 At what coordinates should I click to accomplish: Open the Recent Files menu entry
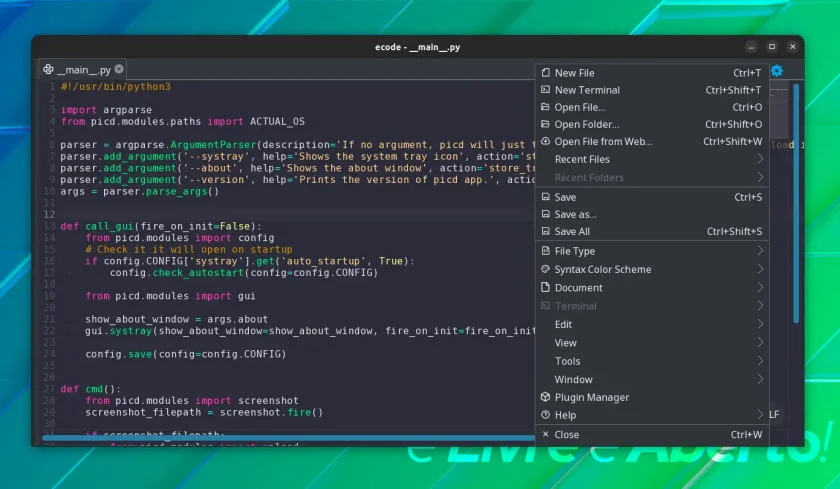tap(652, 159)
